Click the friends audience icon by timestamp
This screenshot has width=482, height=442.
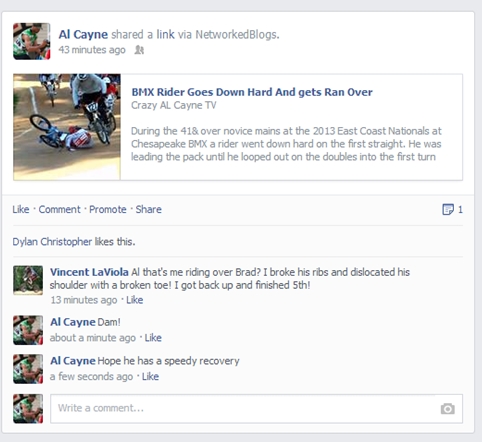[x=139, y=50]
